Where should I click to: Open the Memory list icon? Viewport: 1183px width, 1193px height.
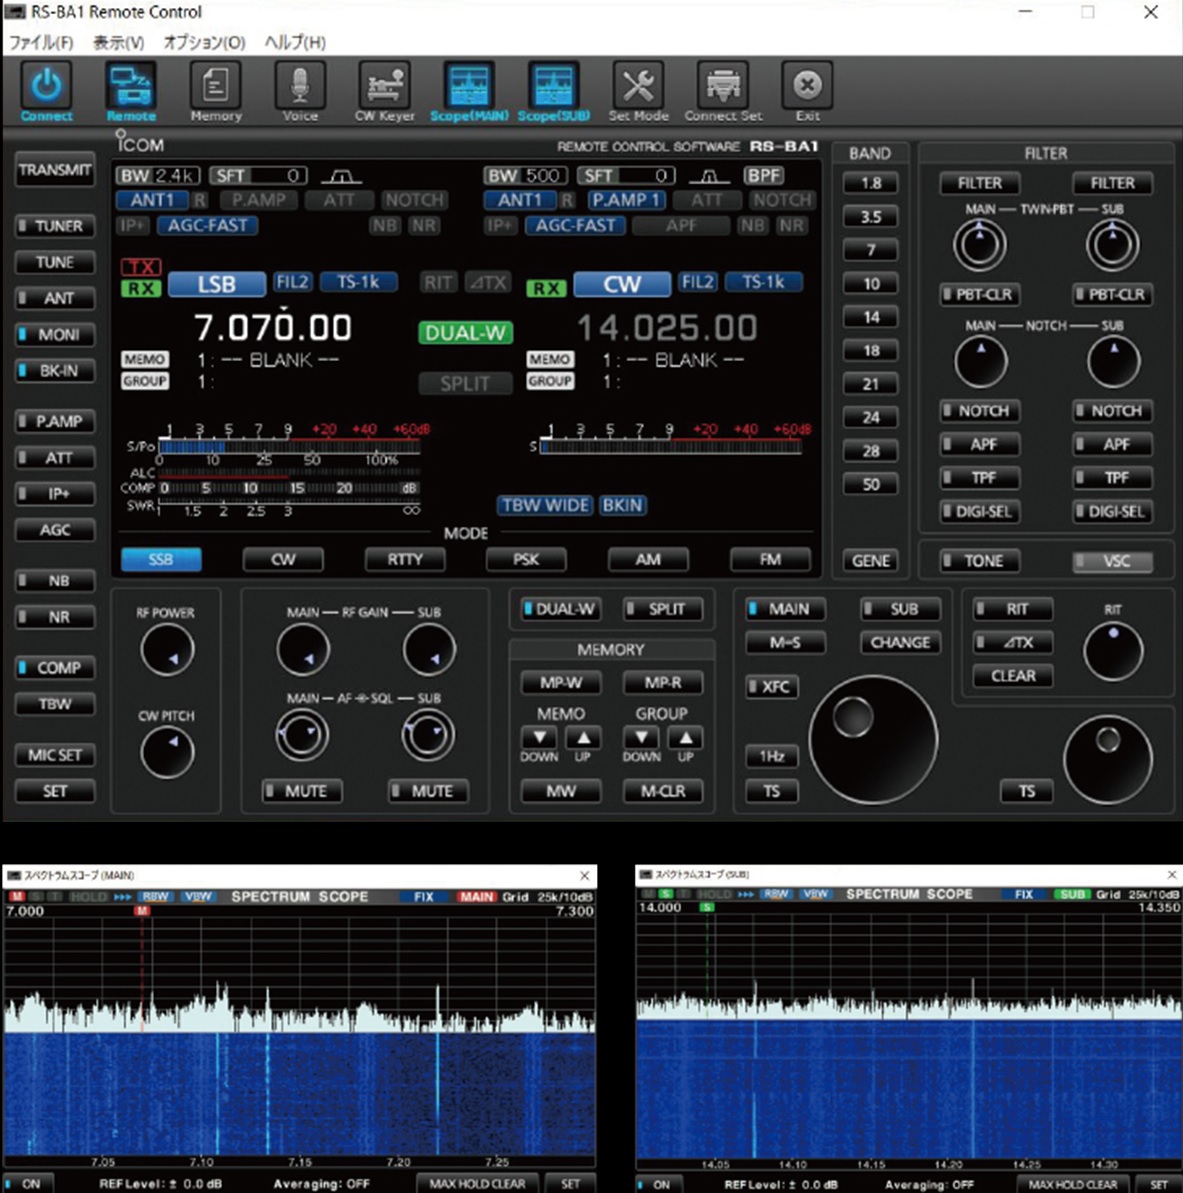(x=216, y=87)
